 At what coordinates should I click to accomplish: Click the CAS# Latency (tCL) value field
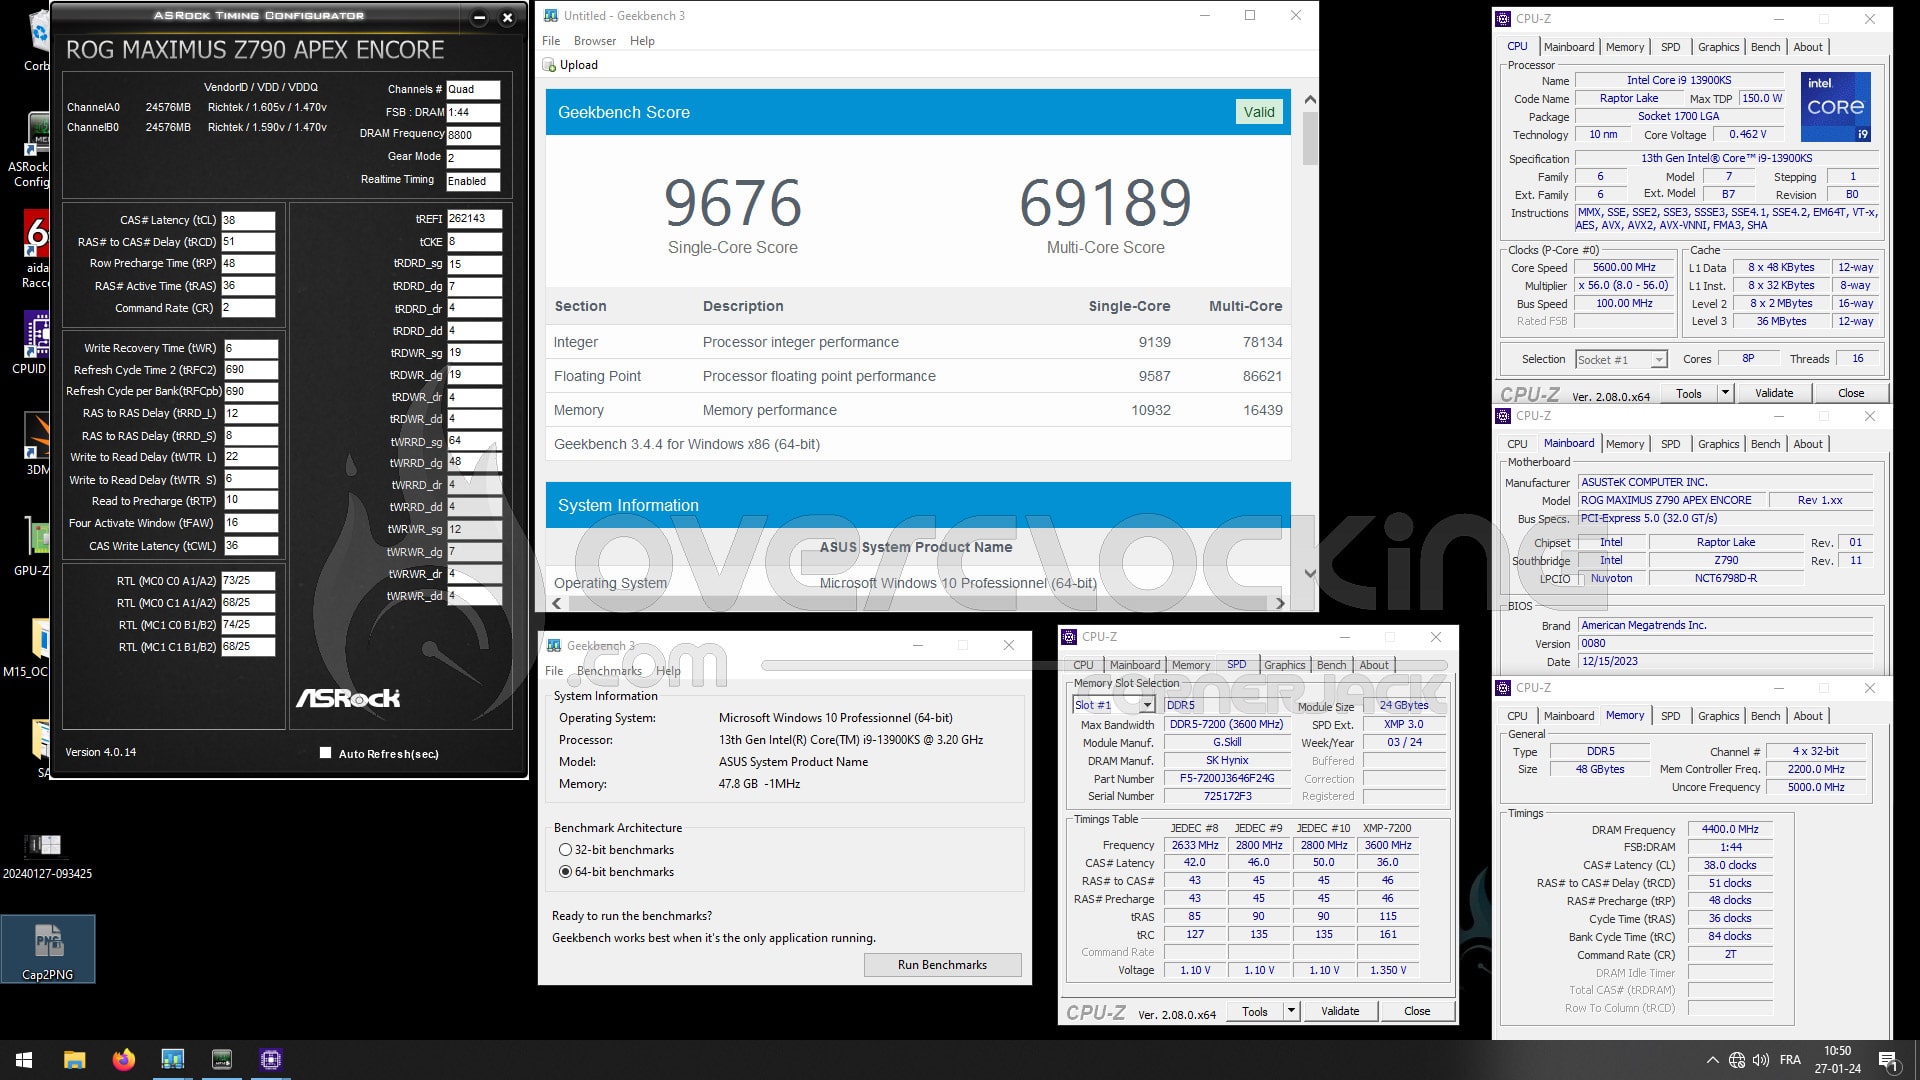tap(247, 220)
